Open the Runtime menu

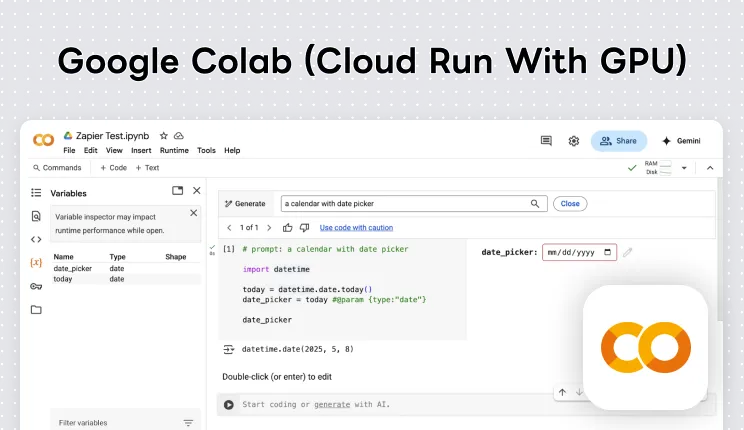tap(174, 150)
